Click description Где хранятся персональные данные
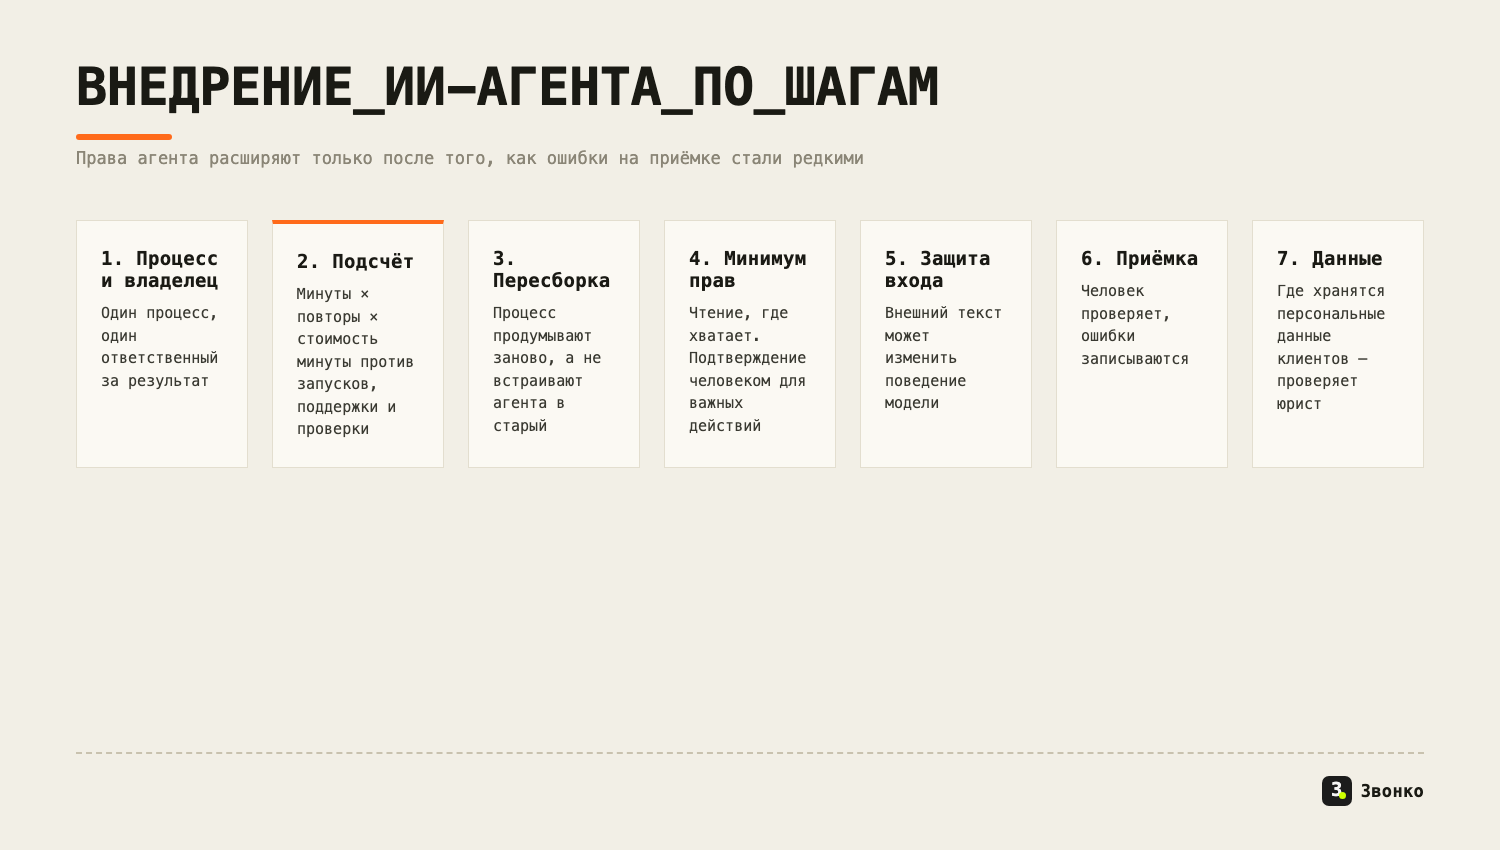The height and width of the screenshot is (850, 1500). 1331,347
